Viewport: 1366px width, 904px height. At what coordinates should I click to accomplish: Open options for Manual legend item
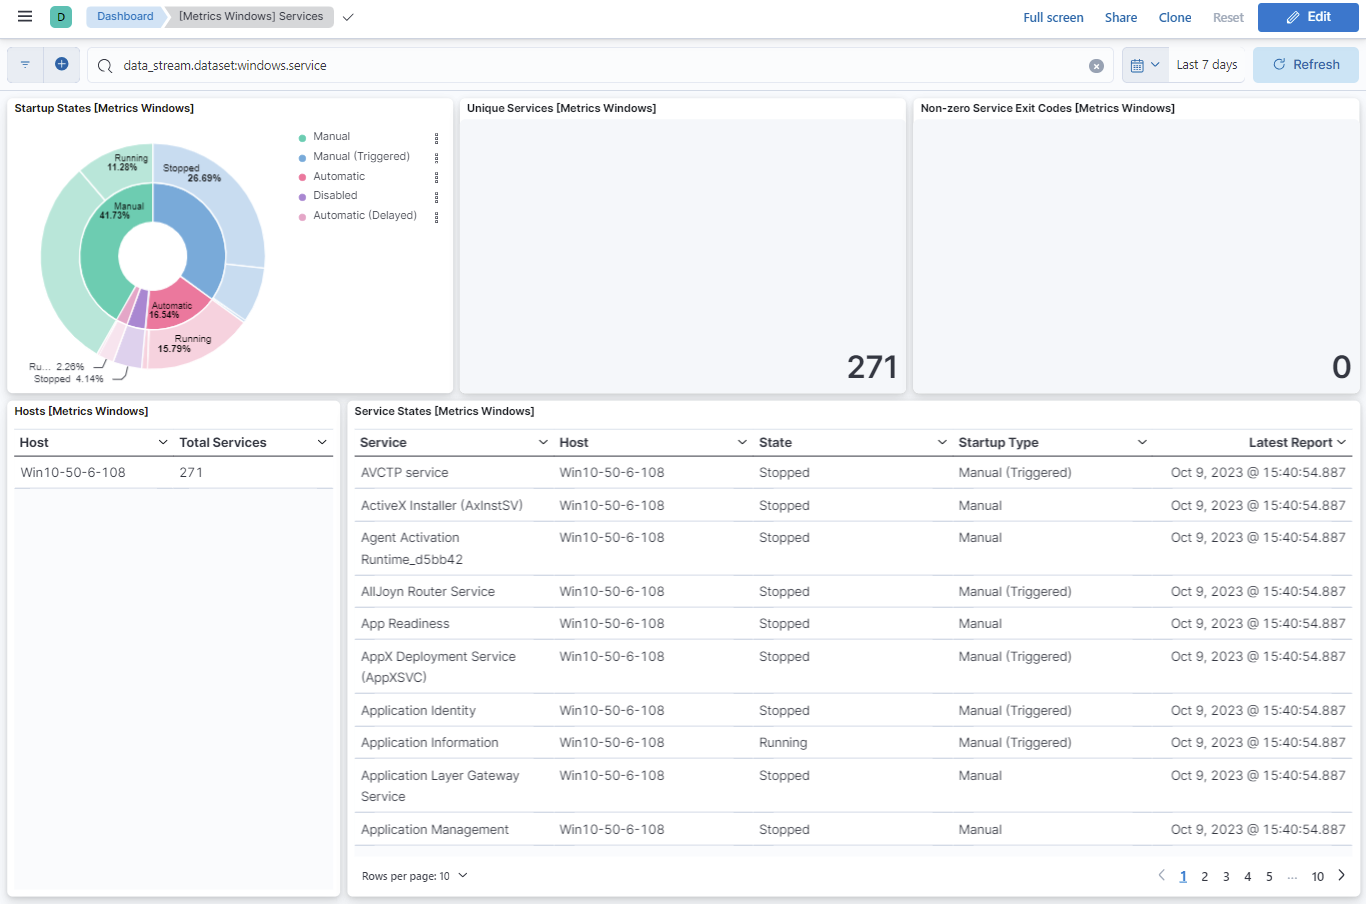tap(437, 138)
